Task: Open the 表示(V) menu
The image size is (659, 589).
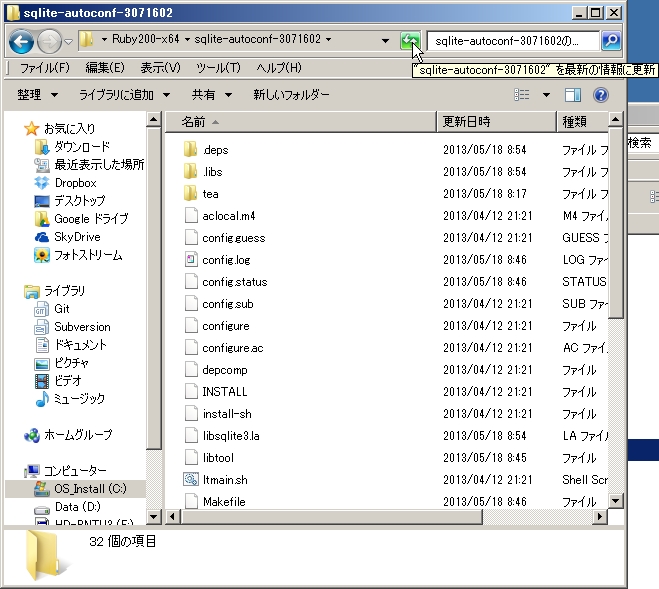Action: click(x=160, y=68)
